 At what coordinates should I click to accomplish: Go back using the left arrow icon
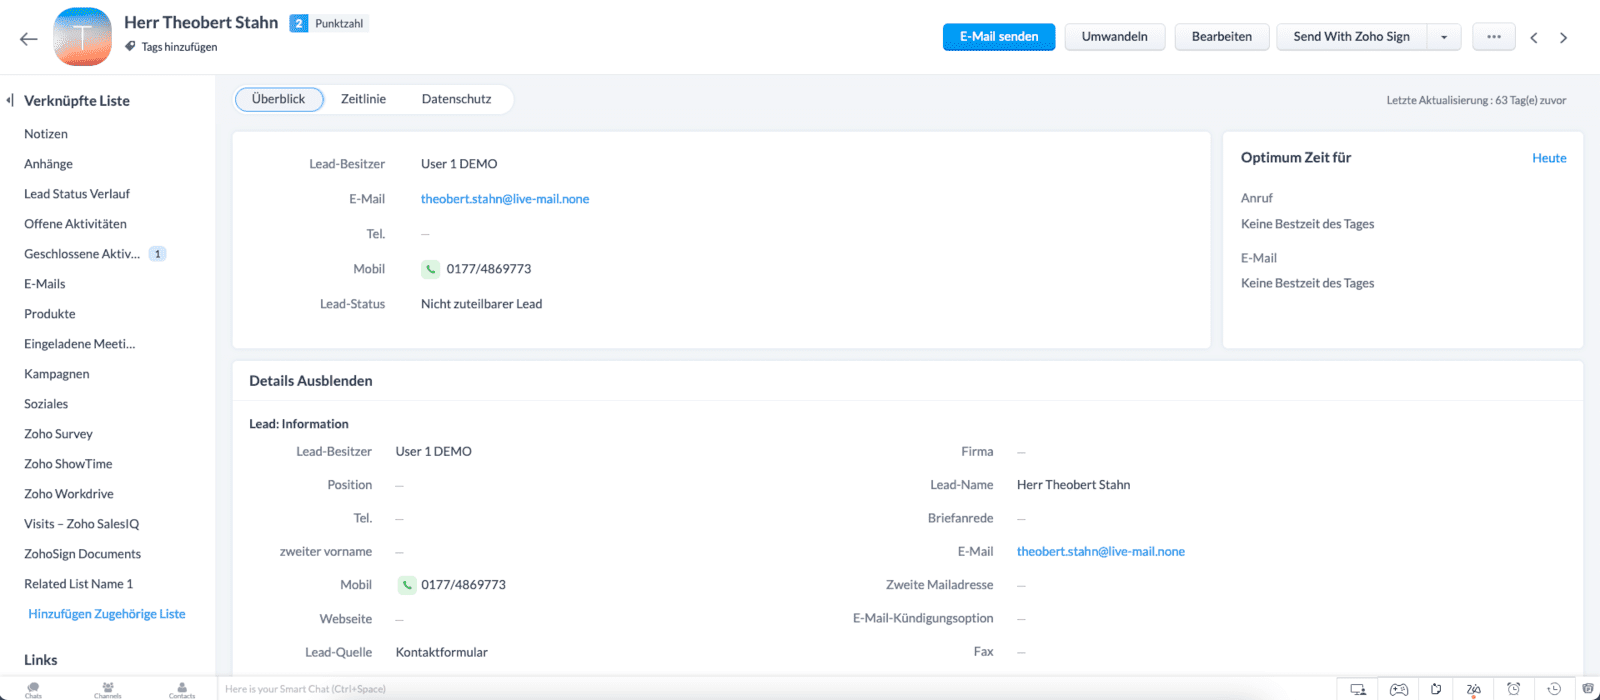29,39
